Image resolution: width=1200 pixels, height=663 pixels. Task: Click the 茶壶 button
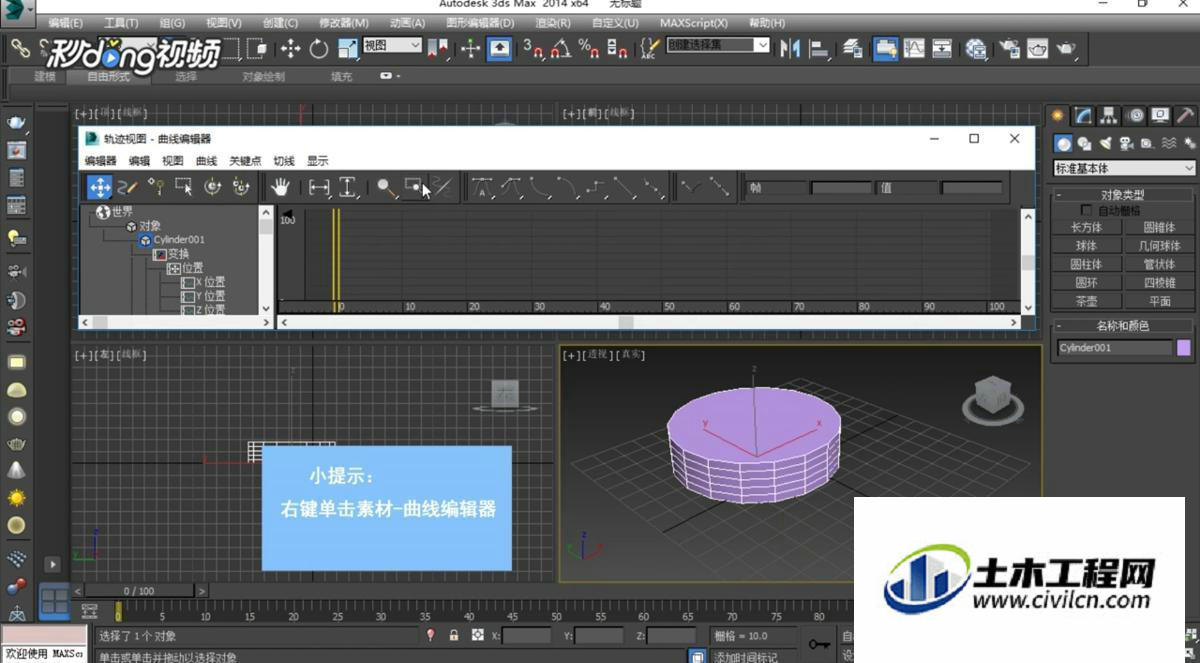pos(1087,300)
